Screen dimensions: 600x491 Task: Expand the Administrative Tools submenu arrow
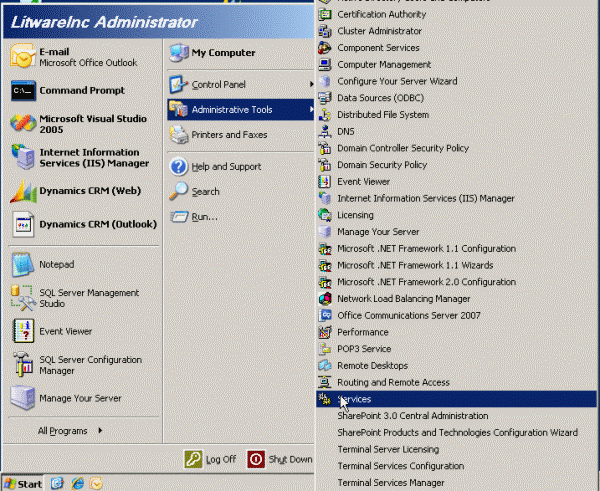(311, 109)
